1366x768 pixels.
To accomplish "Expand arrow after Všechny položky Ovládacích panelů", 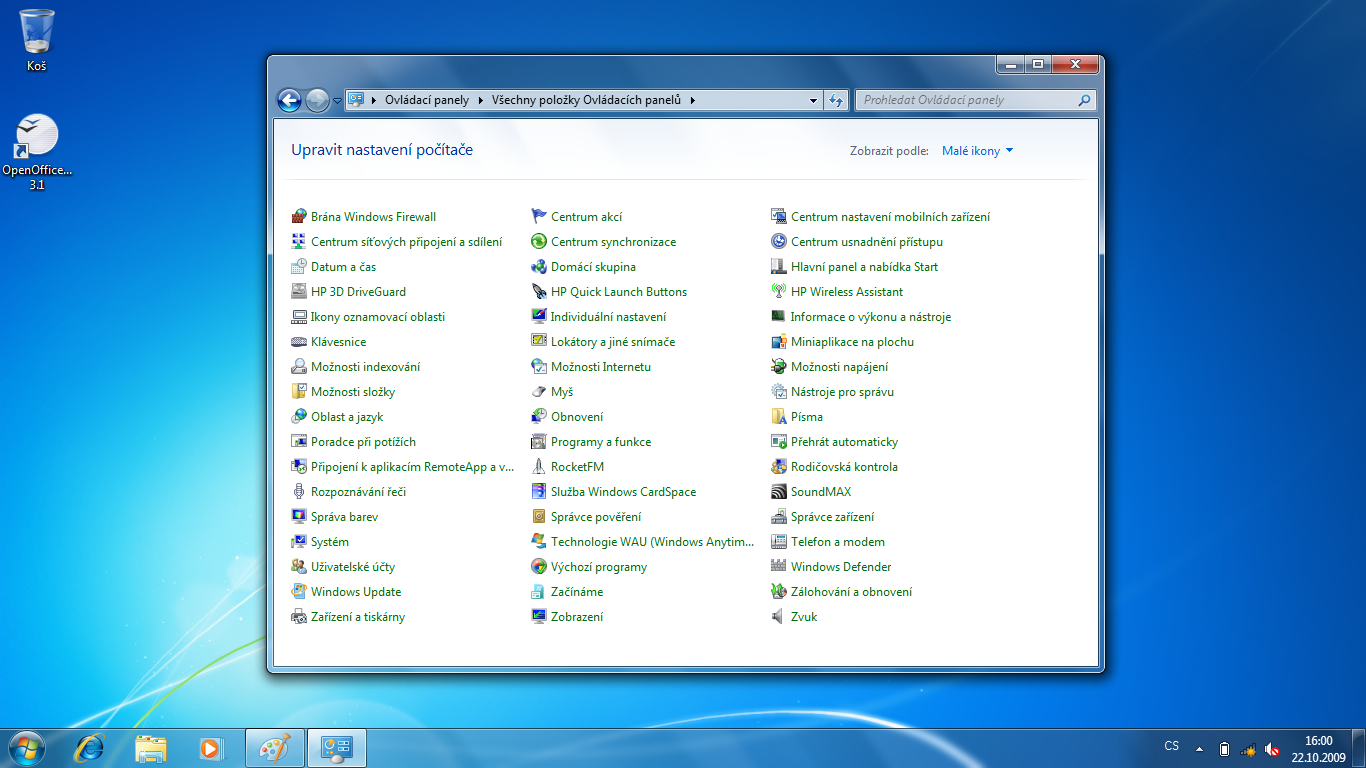I will pos(691,100).
